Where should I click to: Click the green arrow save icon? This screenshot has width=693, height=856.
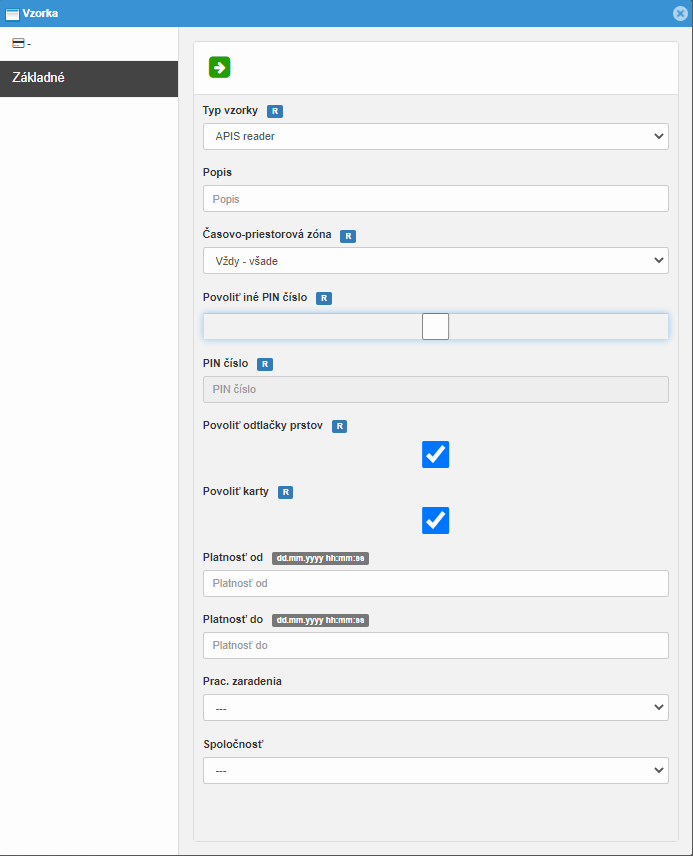click(220, 67)
